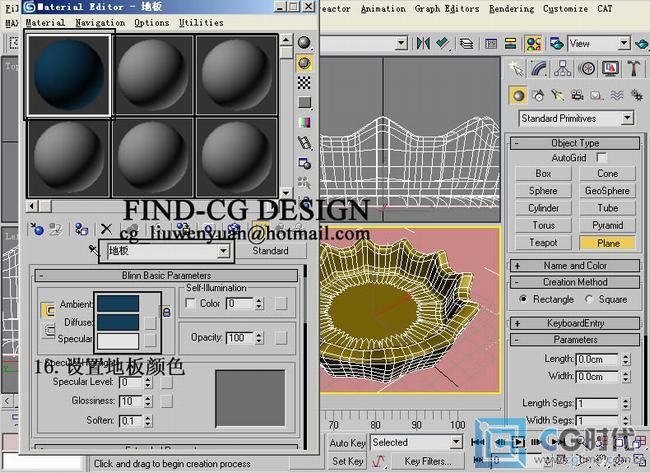Click the Specular color swatch
Screen dimensions: 650x473
tap(118, 341)
